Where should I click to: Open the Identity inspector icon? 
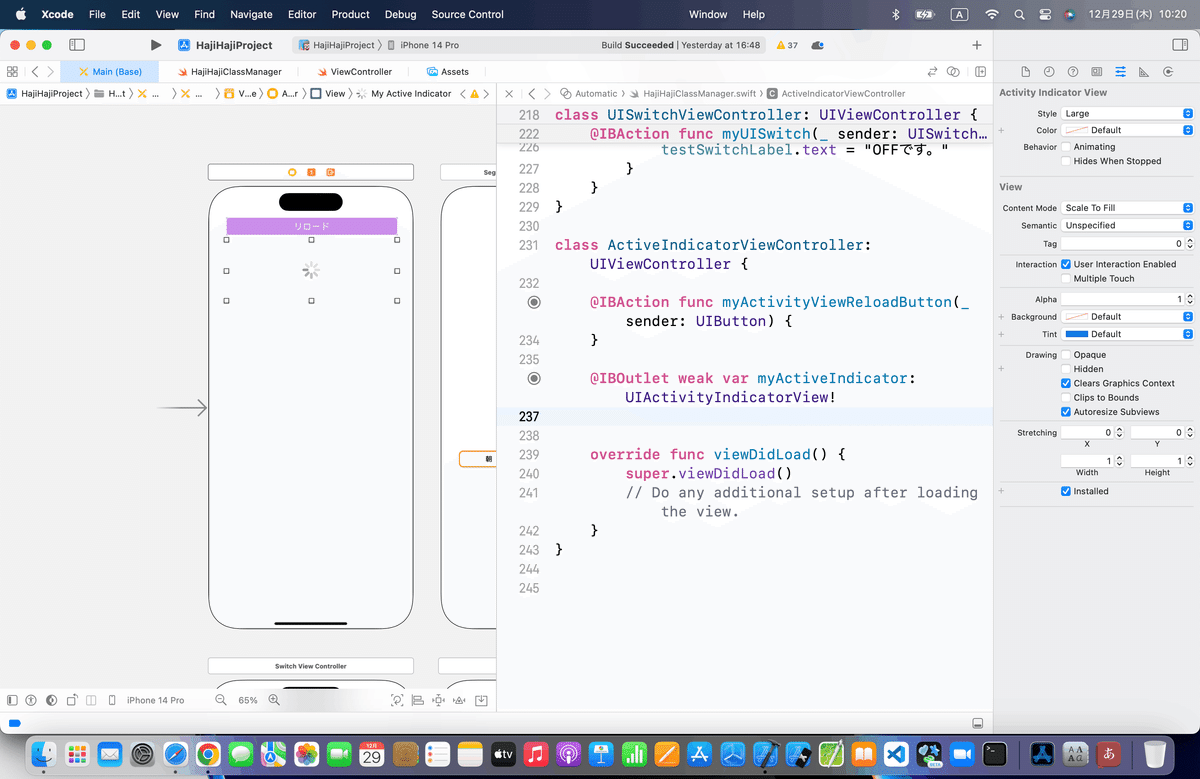tap(1097, 72)
